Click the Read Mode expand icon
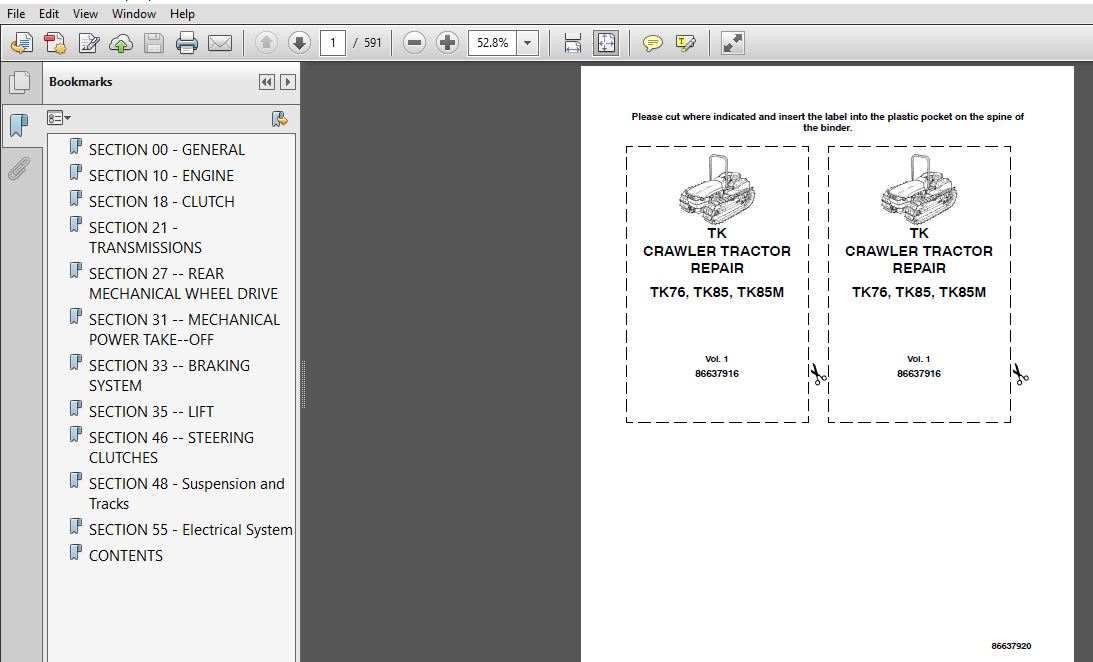 pyautogui.click(x=733, y=43)
